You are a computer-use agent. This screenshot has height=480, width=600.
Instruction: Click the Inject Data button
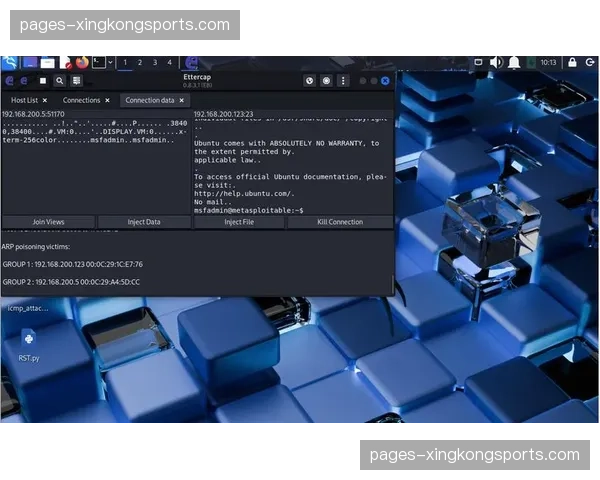144,222
